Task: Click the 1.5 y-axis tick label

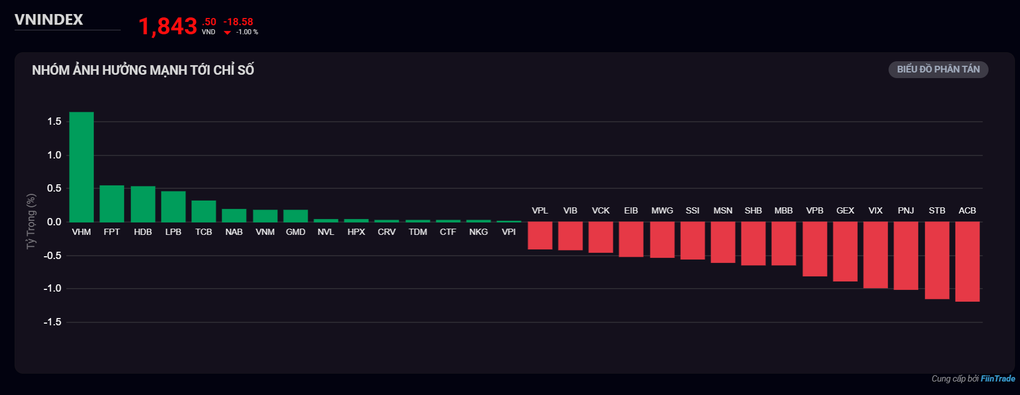Action: (x=54, y=122)
